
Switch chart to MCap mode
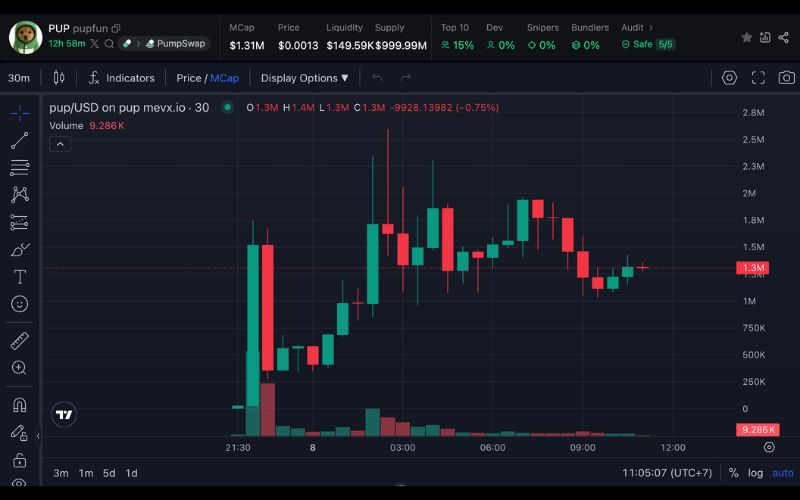pyautogui.click(x=224, y=78)
